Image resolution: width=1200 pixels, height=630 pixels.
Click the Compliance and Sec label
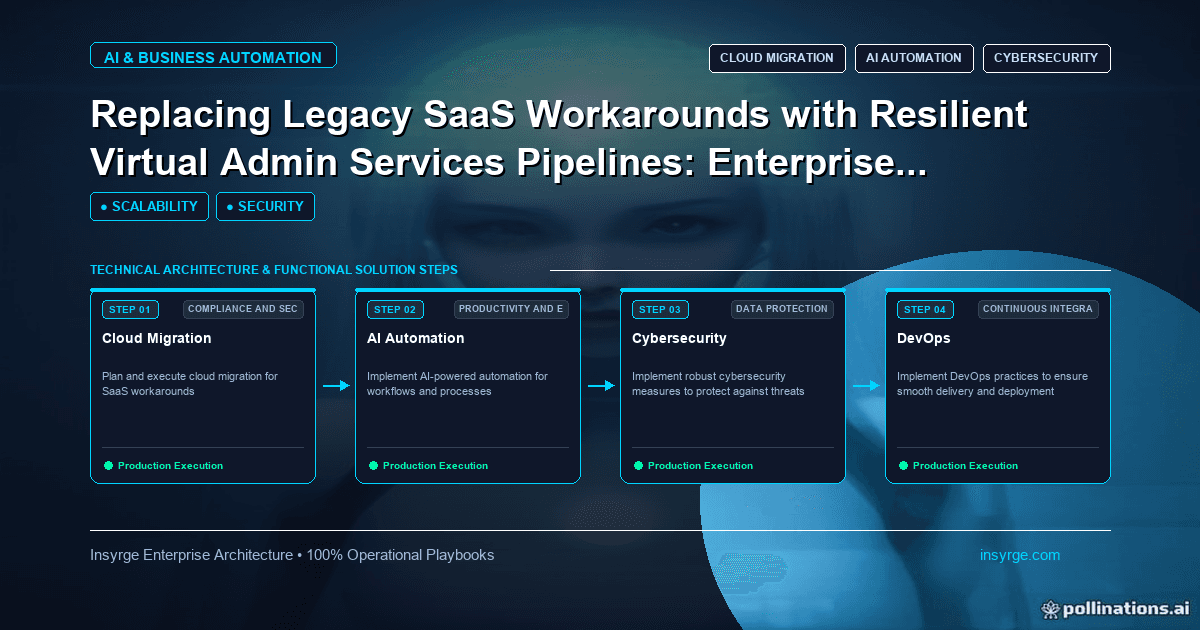click(x=243, y=309)
